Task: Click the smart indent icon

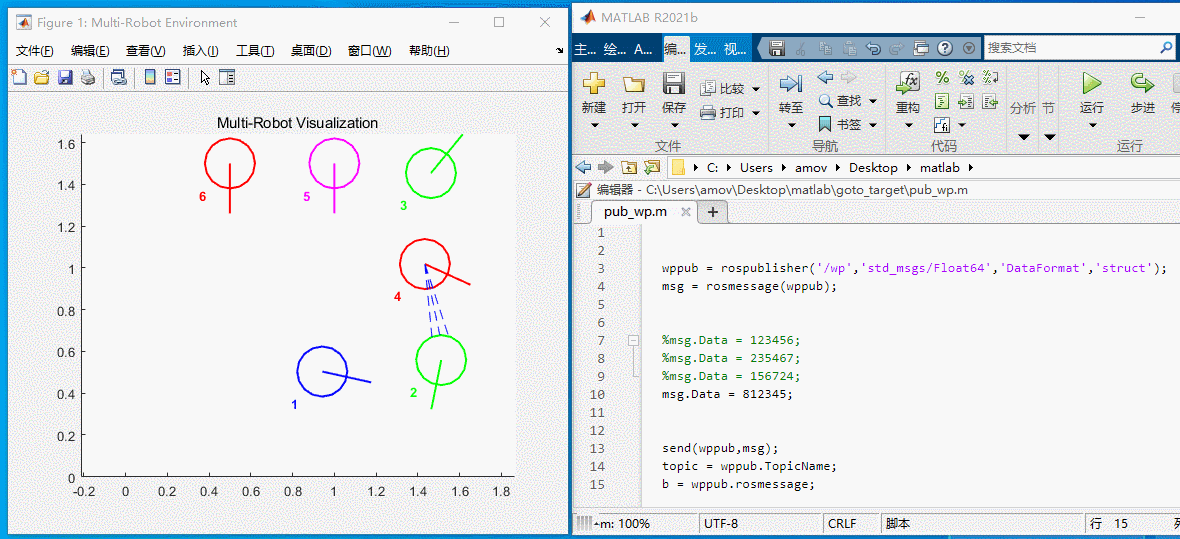Action: (x=942, y=100)
